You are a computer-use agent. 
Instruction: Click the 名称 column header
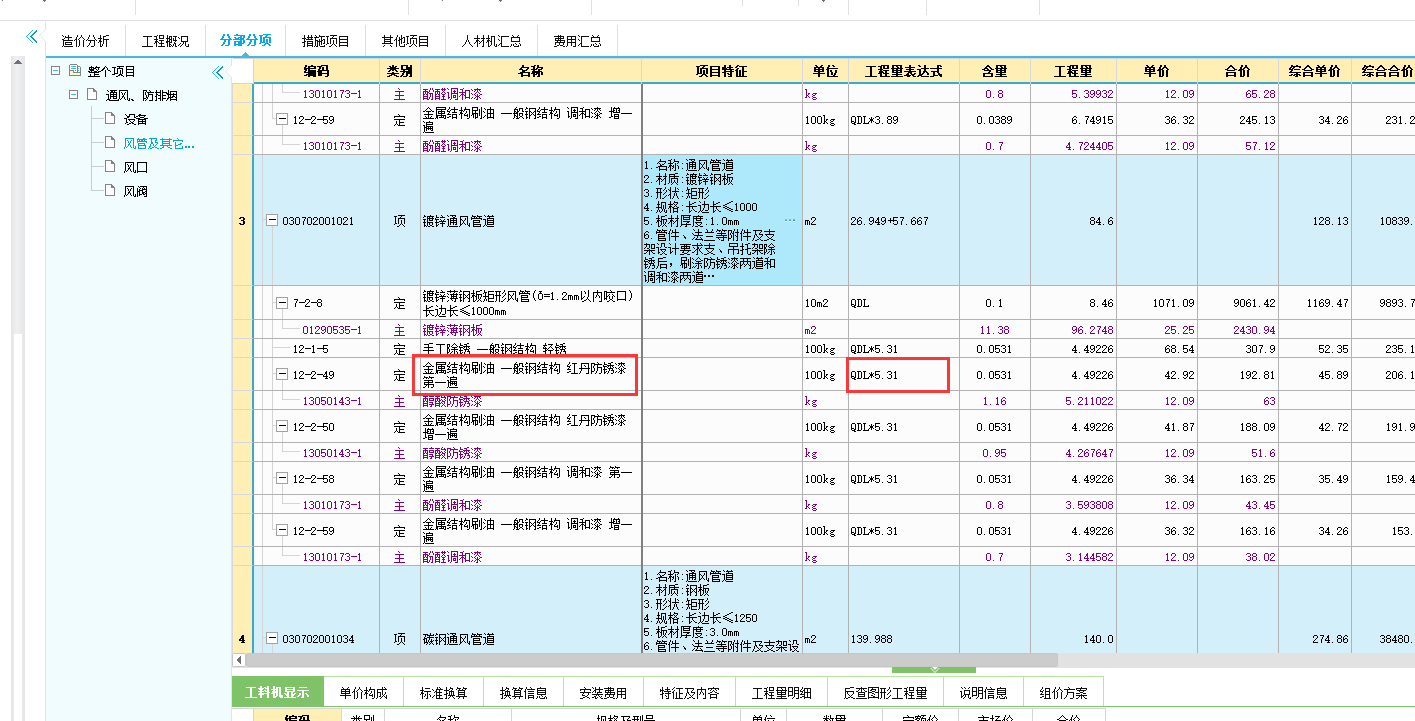click(531, 71)
